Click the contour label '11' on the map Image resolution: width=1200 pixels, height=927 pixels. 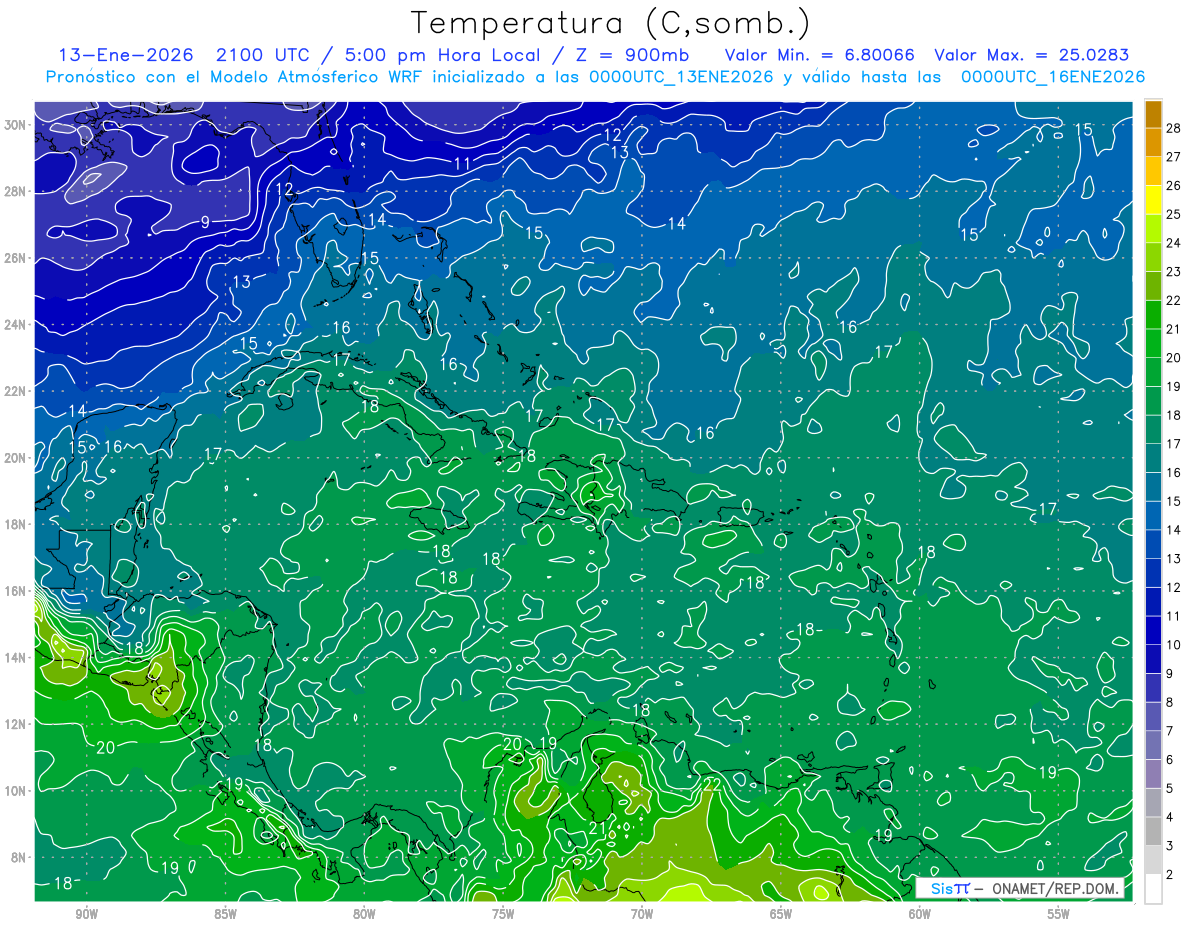click(x=462, y=164)
